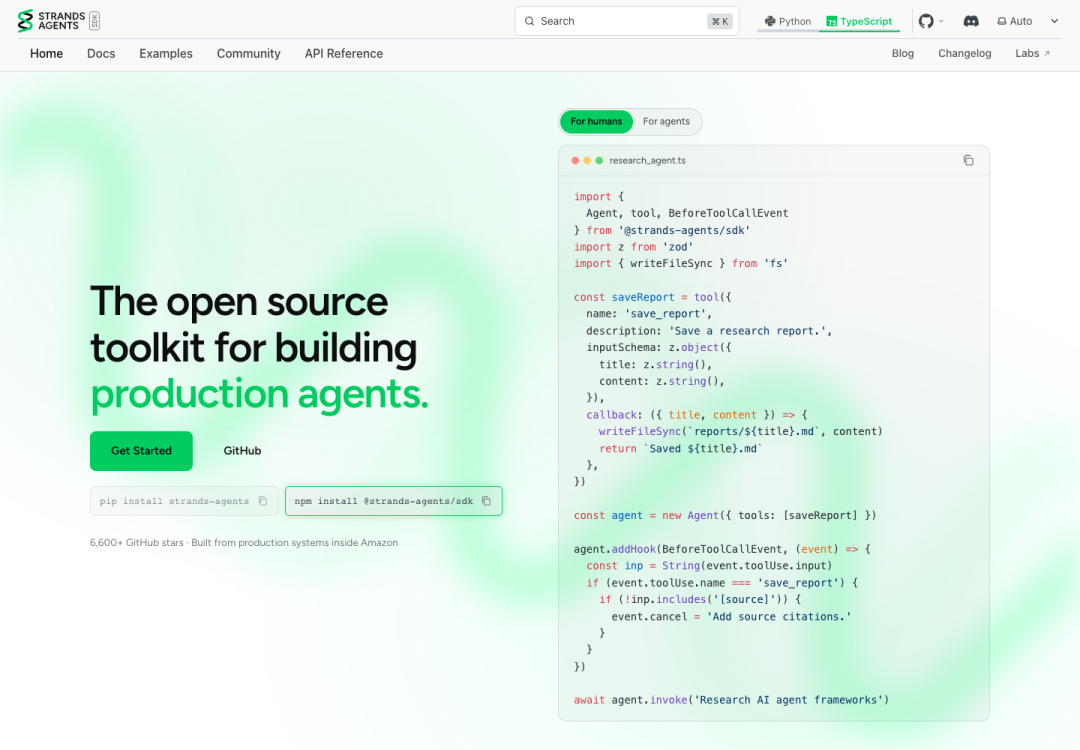Viewport: 1080px width, 750px height.
Task: Open the Labs external link
Action: tap(1032, 54)
